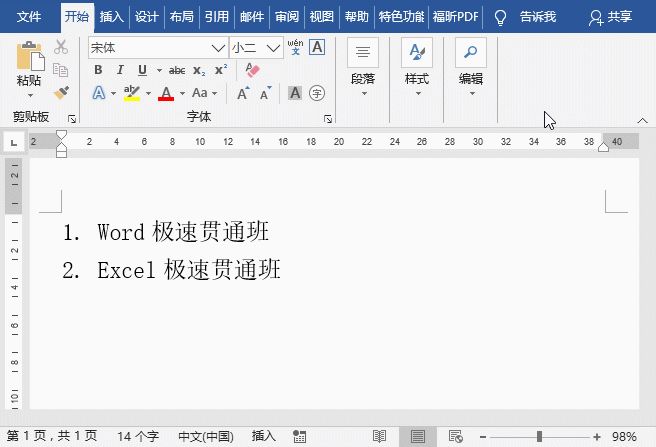This screenshot has width=656, height=447.
Task: Open the Paste options arrow
Action: [30, 95]
